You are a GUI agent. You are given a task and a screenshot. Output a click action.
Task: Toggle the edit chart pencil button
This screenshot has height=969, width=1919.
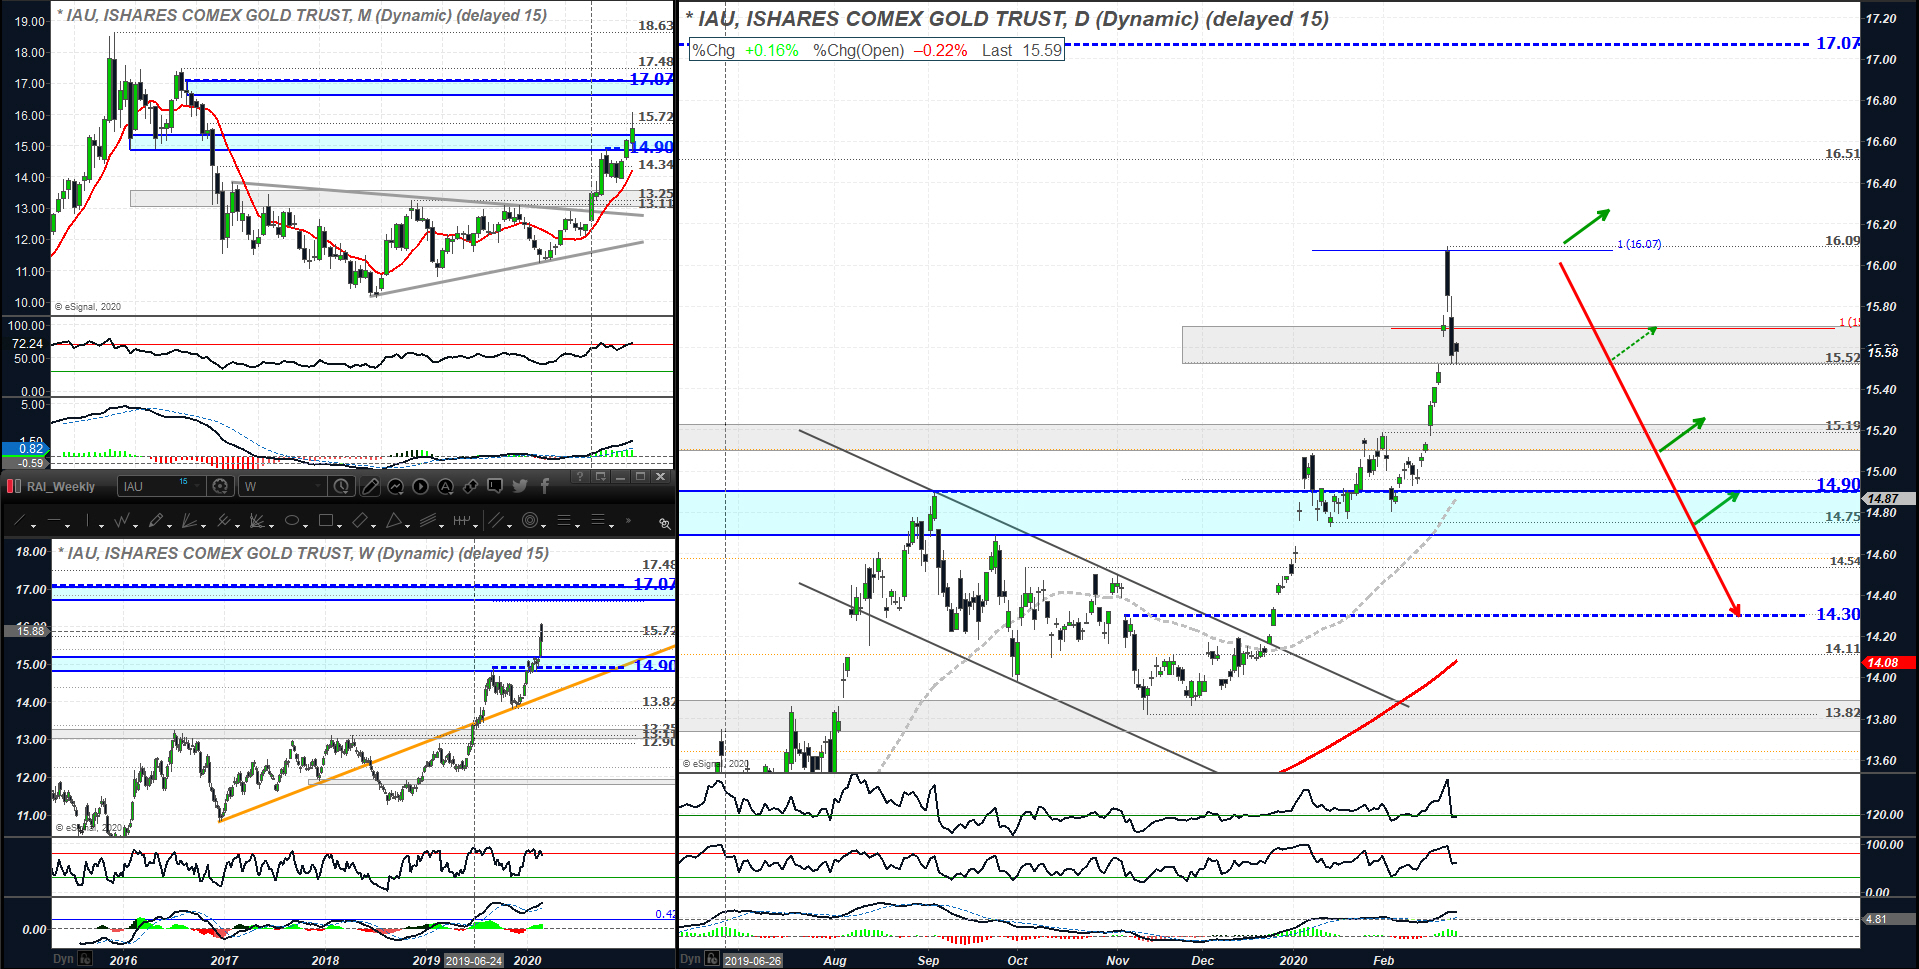pyautogui.click(x=370, y=487)
